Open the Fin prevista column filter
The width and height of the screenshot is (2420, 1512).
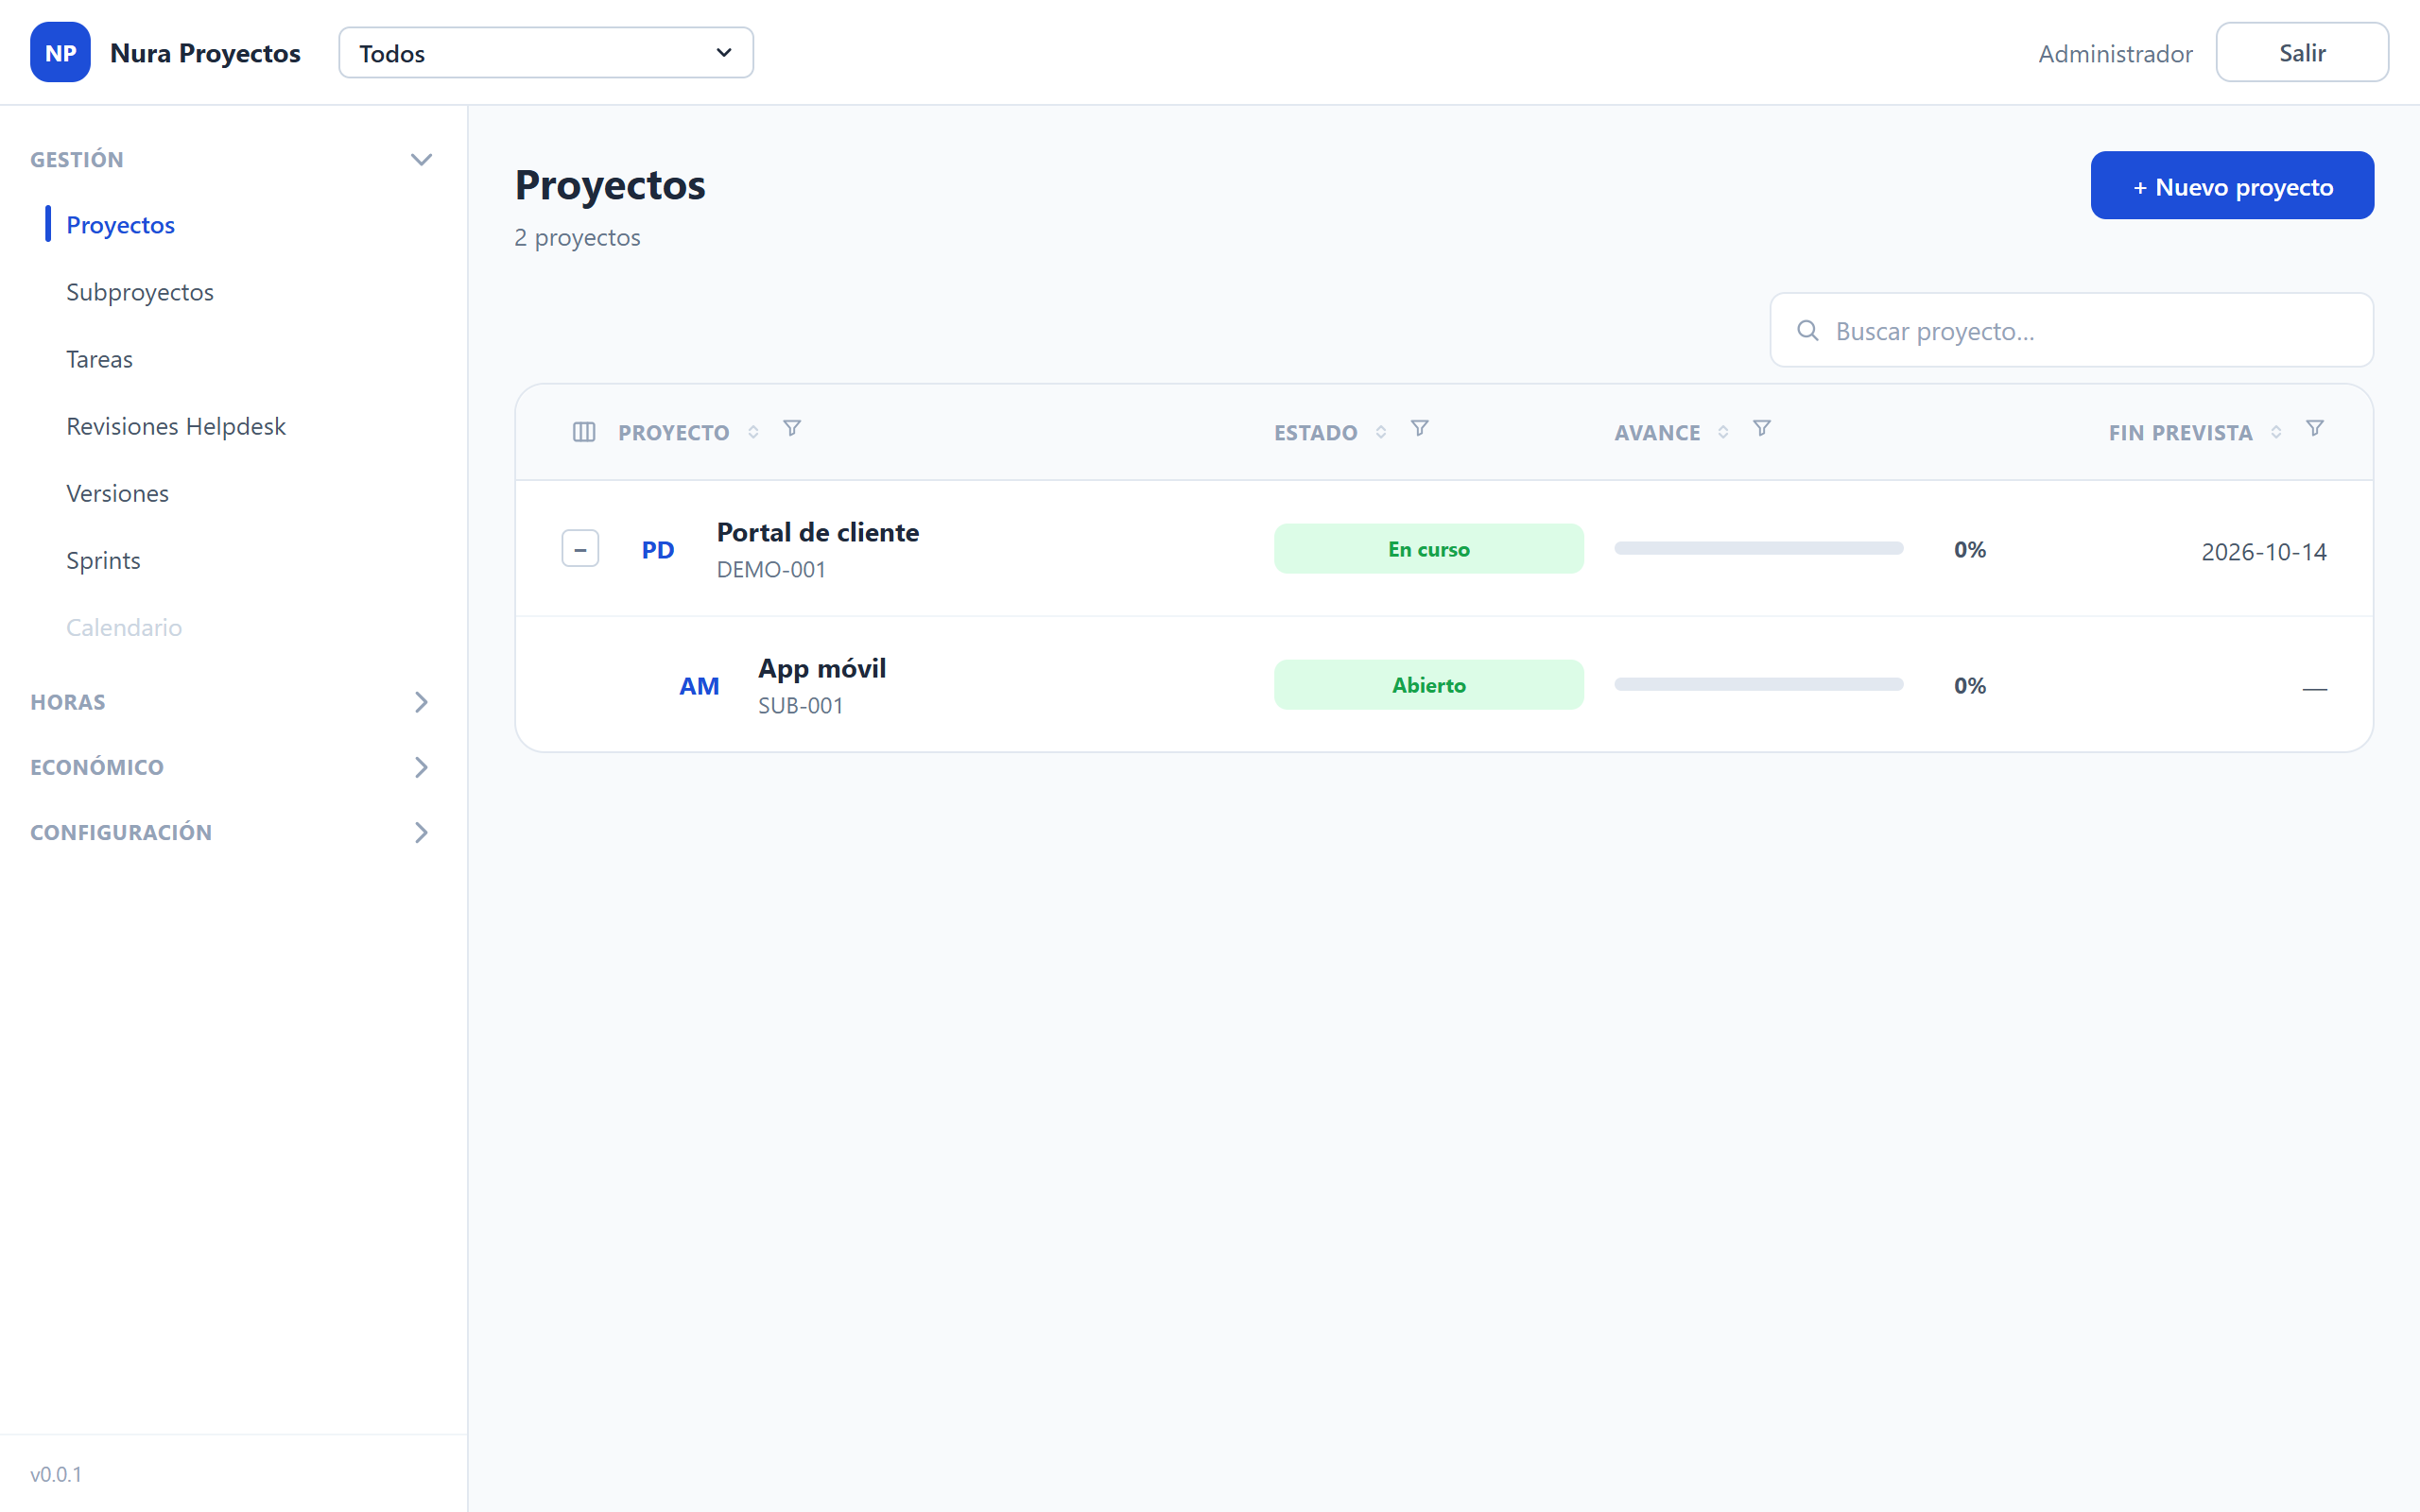coord(2315,429)
